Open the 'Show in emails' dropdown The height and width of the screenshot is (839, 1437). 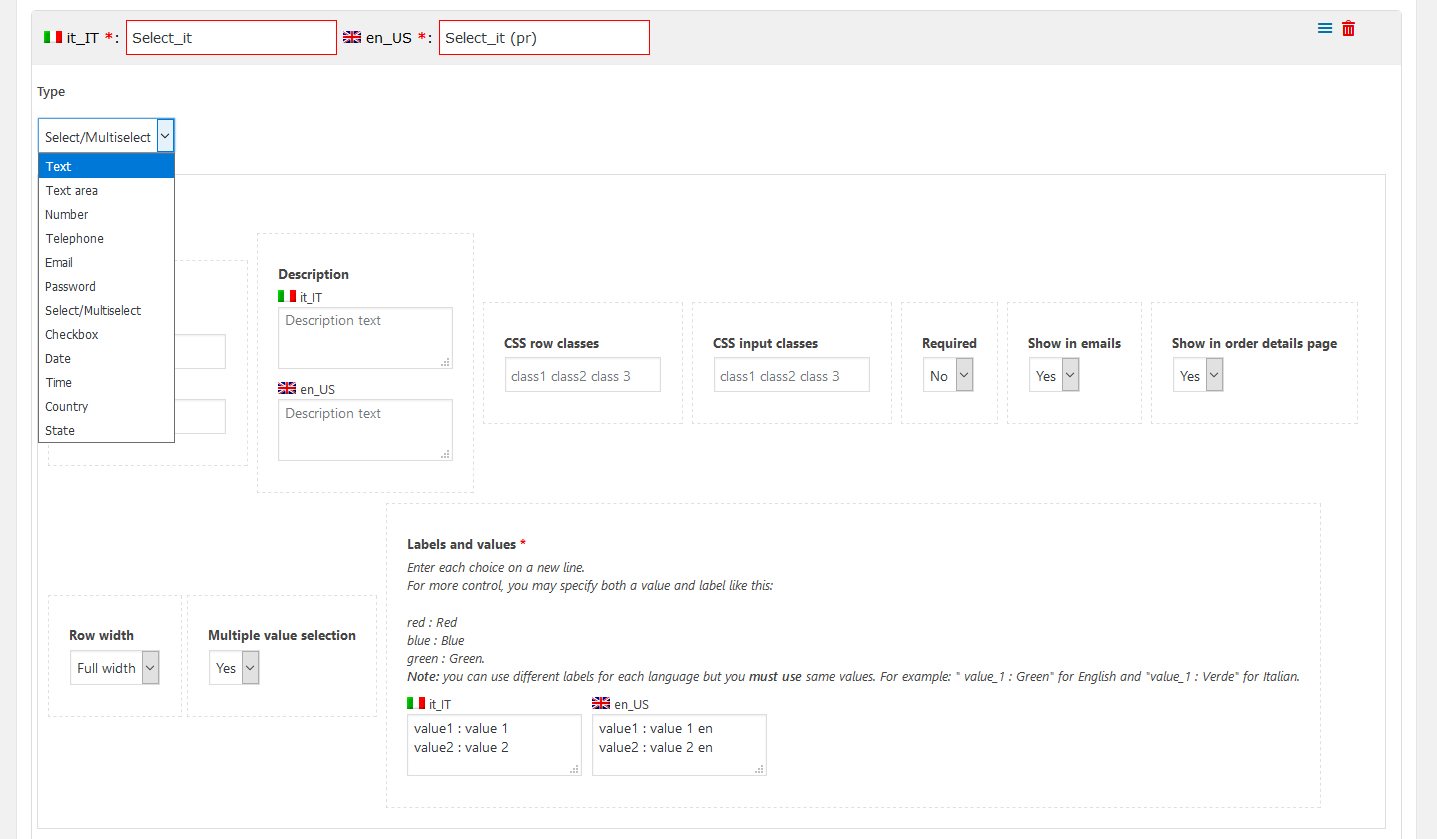[1055, 376]
